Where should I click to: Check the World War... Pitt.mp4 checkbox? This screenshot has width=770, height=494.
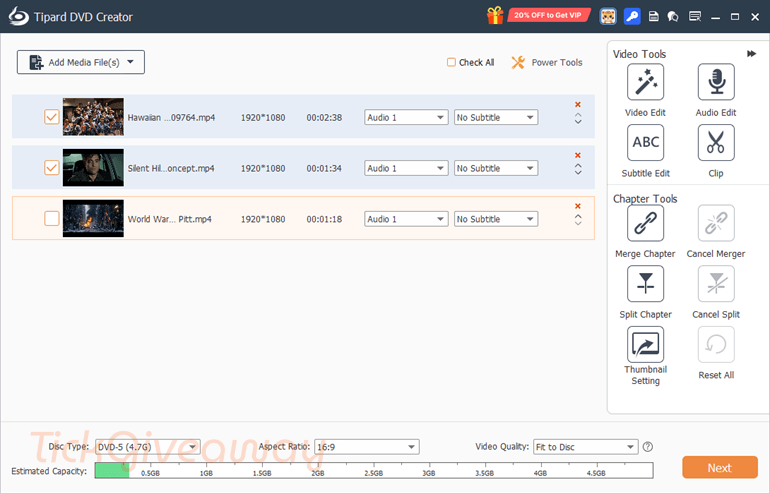coord(52,218)
